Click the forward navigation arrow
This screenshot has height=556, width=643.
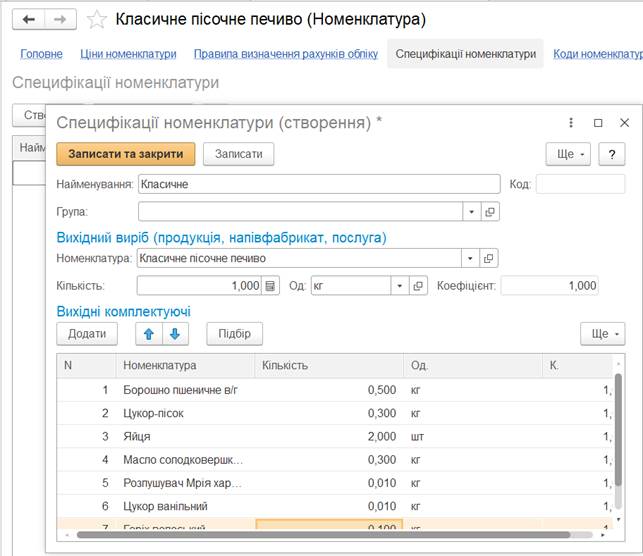pyautogui.click(x=59, y=19)
